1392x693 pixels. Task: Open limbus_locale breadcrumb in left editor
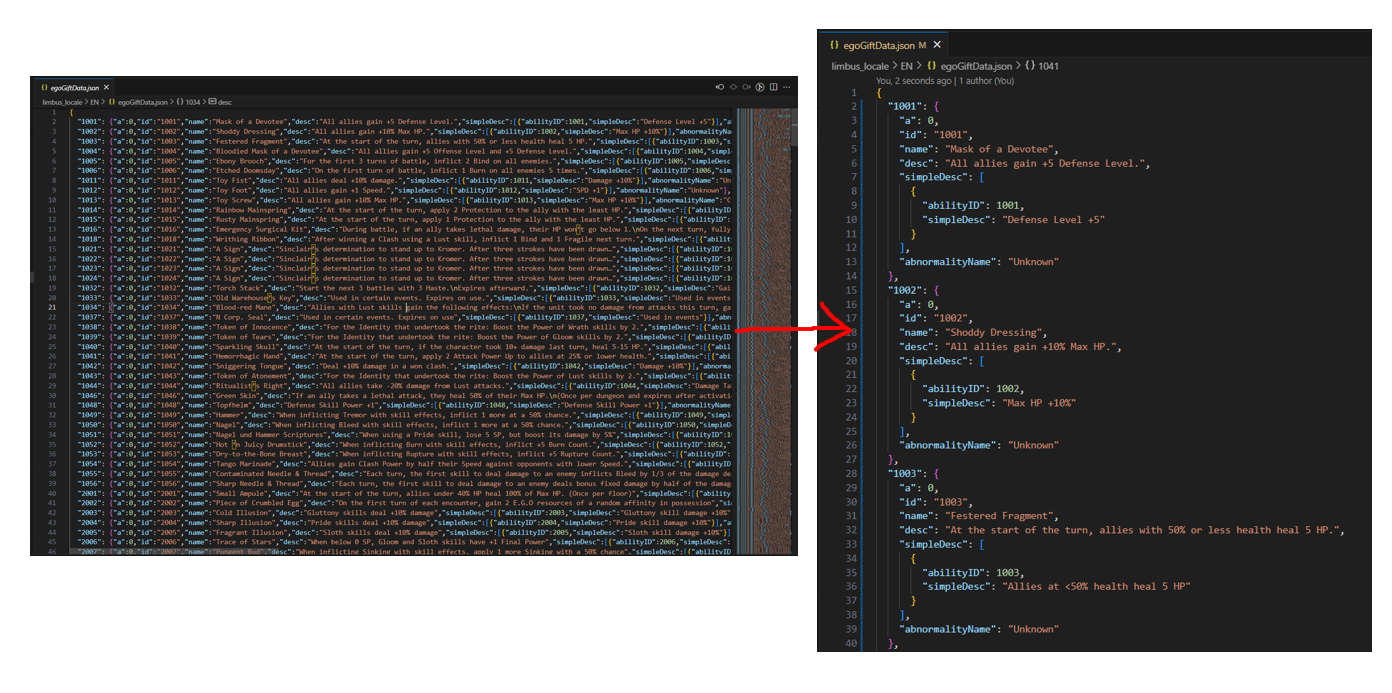coord(62,102)
